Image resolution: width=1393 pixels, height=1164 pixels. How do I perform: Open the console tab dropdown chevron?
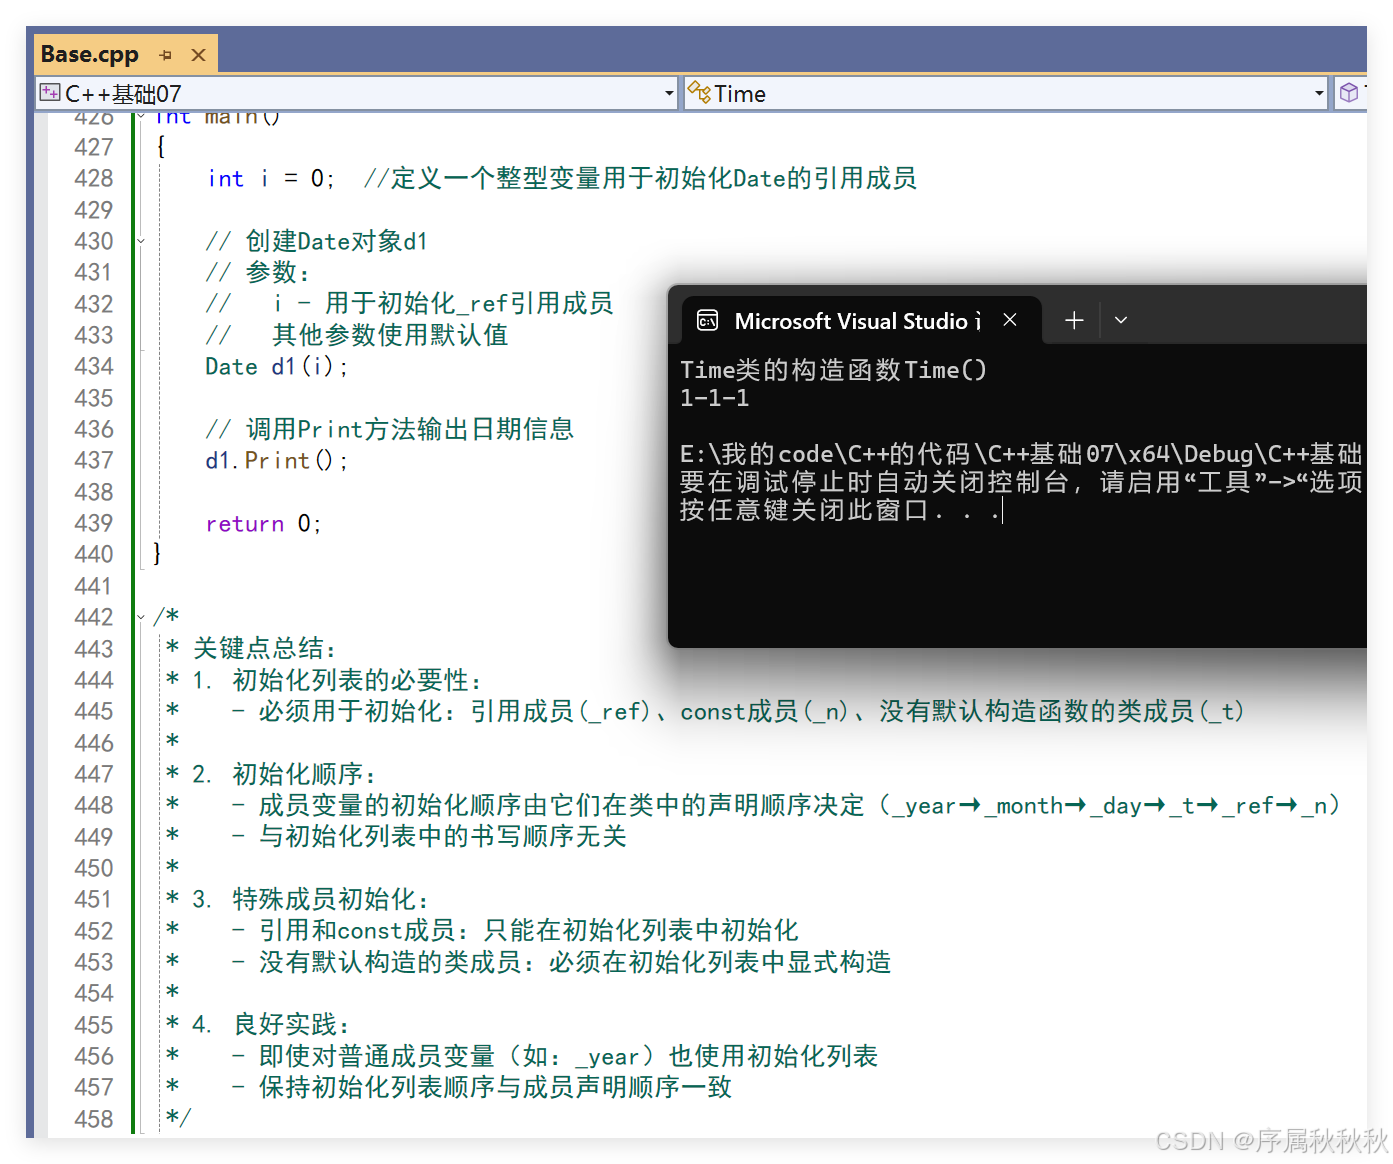coord(1121,320)
